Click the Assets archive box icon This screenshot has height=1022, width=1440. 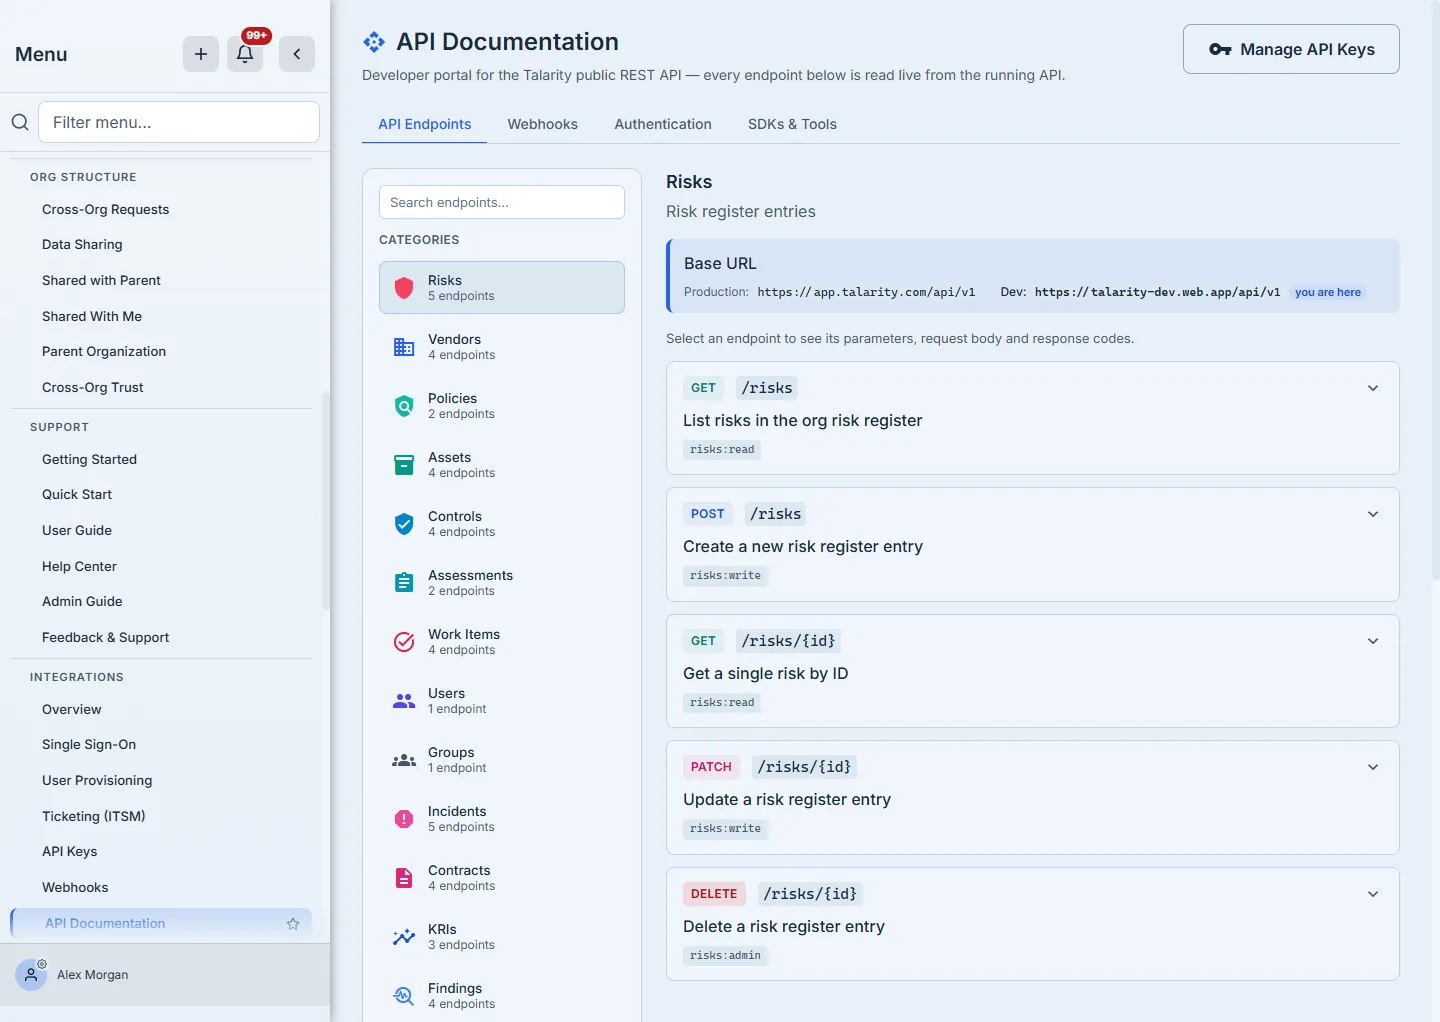[x=404, y=465]
